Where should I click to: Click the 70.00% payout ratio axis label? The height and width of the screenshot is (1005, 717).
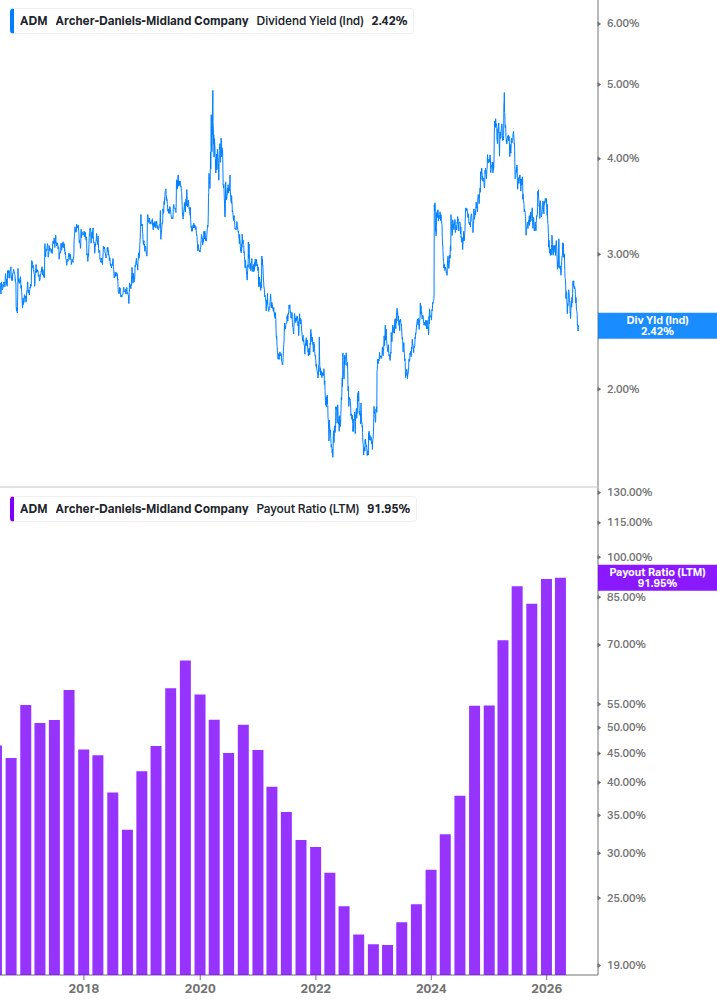tap(626, 644)
